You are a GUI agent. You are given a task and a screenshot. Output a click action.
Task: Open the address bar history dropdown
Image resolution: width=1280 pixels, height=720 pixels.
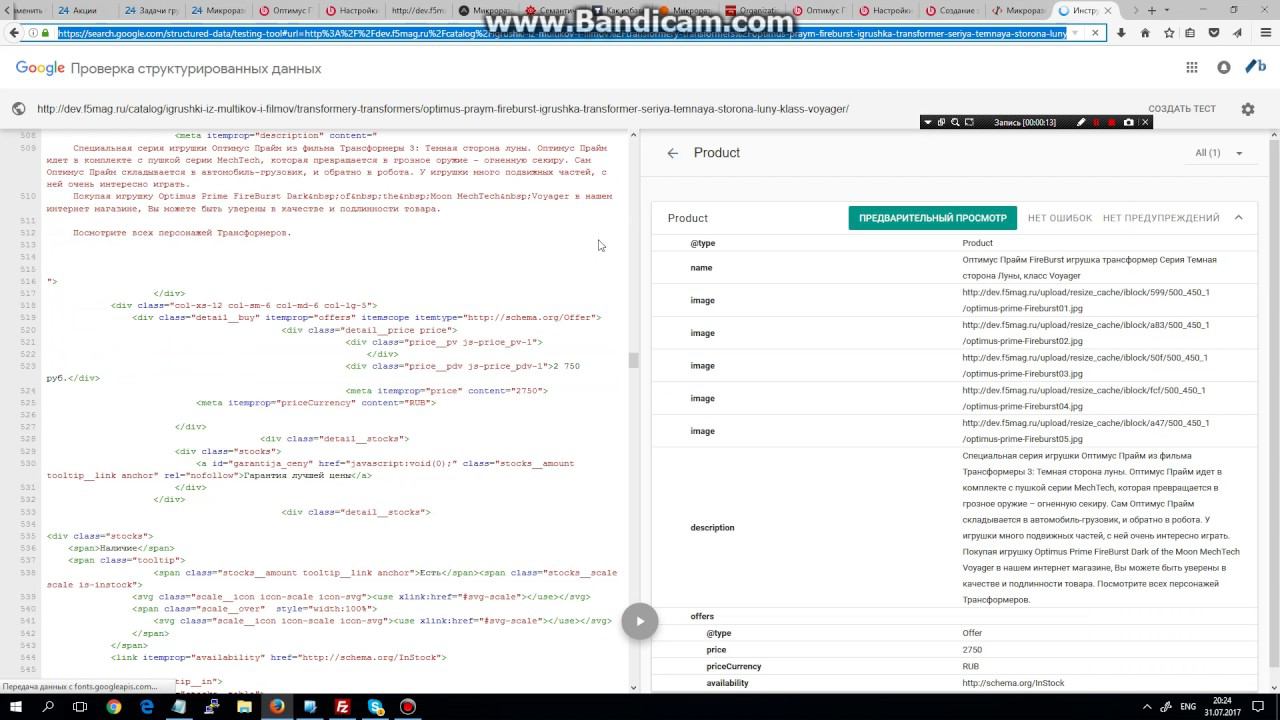pyautogui.click(x=1075, y=33)
